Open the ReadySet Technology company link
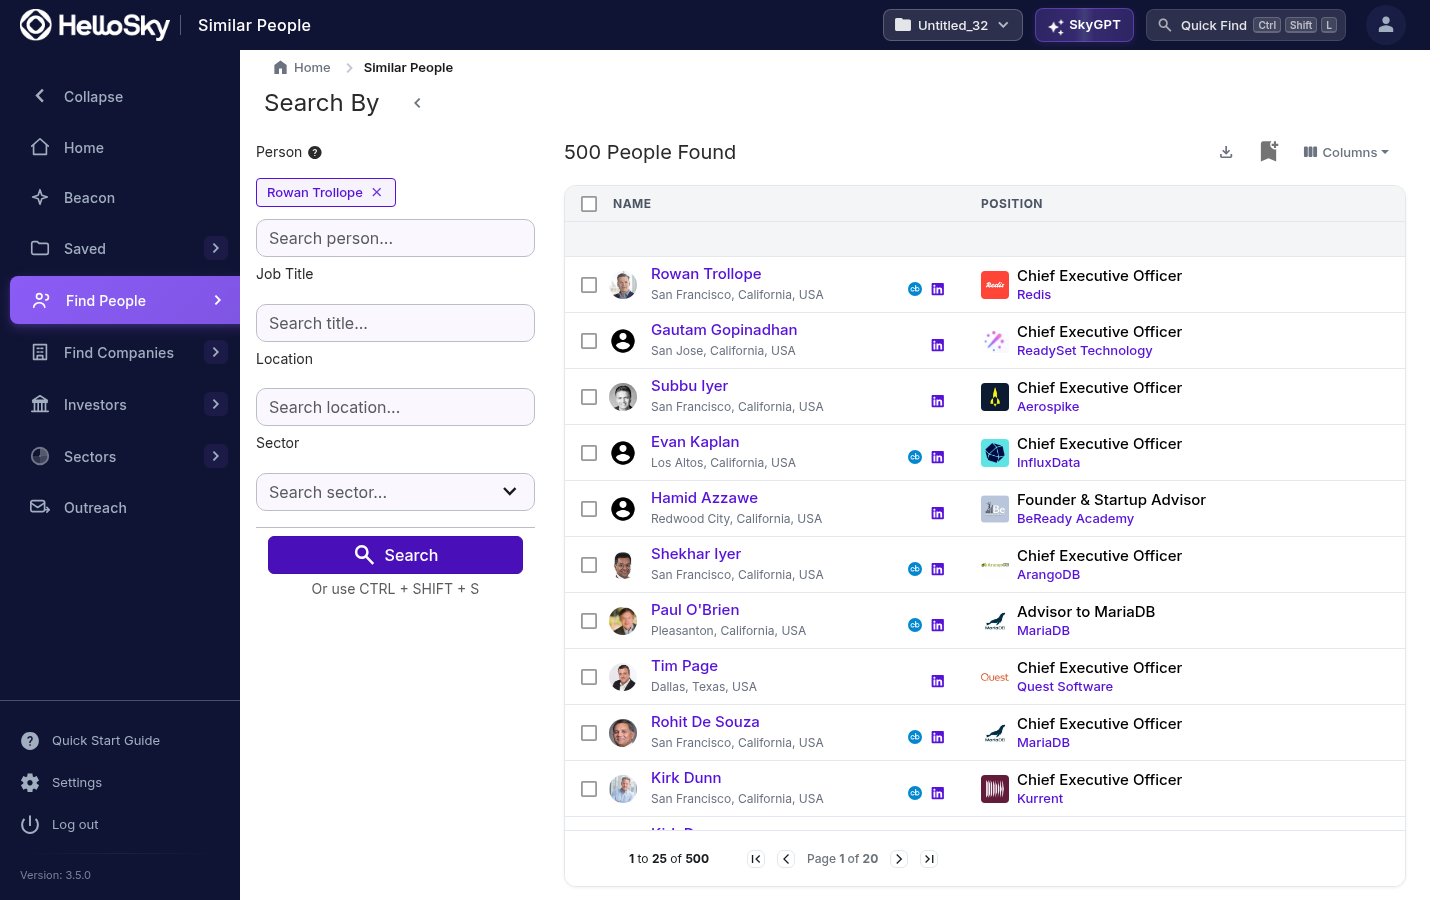Viewport: 1440px width, 900px height. click(1084, 351)
